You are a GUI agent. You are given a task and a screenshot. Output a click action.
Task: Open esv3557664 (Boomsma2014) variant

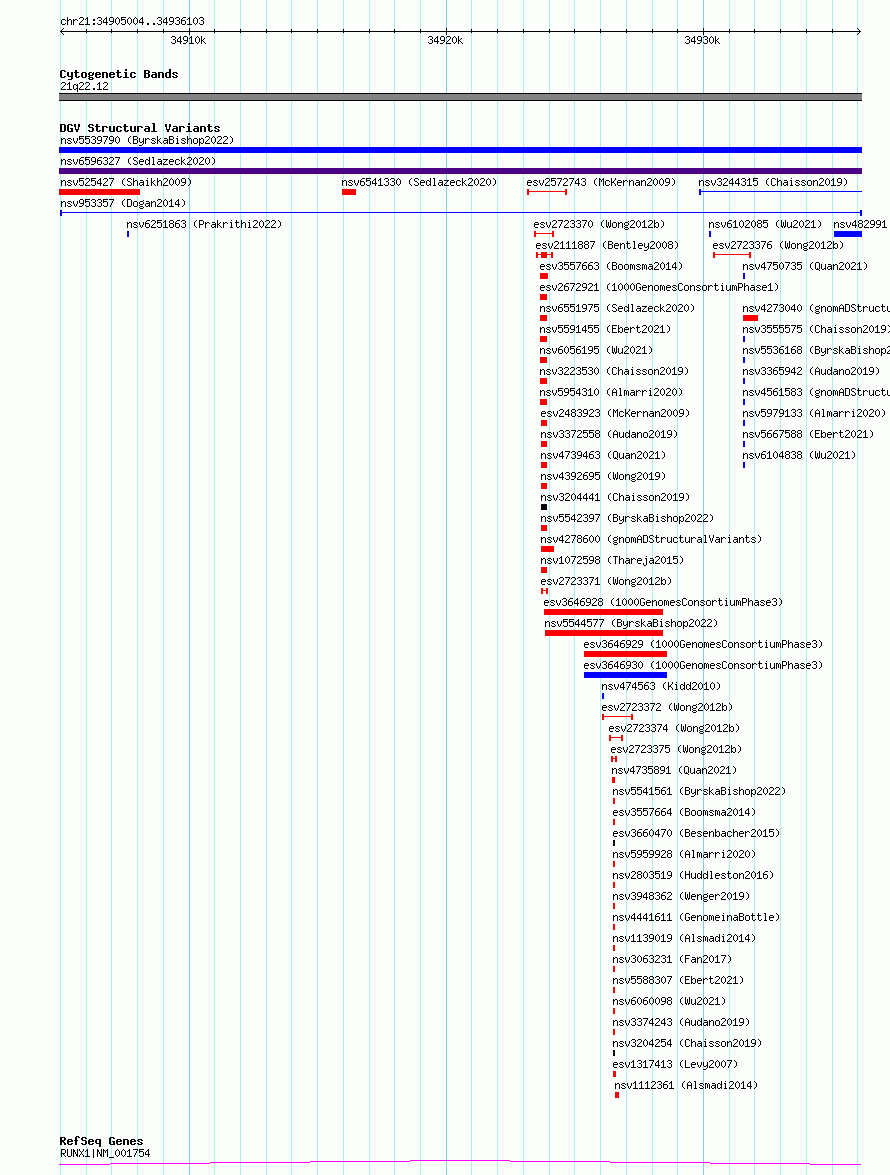pyautogui.click(x=684, y=812)
